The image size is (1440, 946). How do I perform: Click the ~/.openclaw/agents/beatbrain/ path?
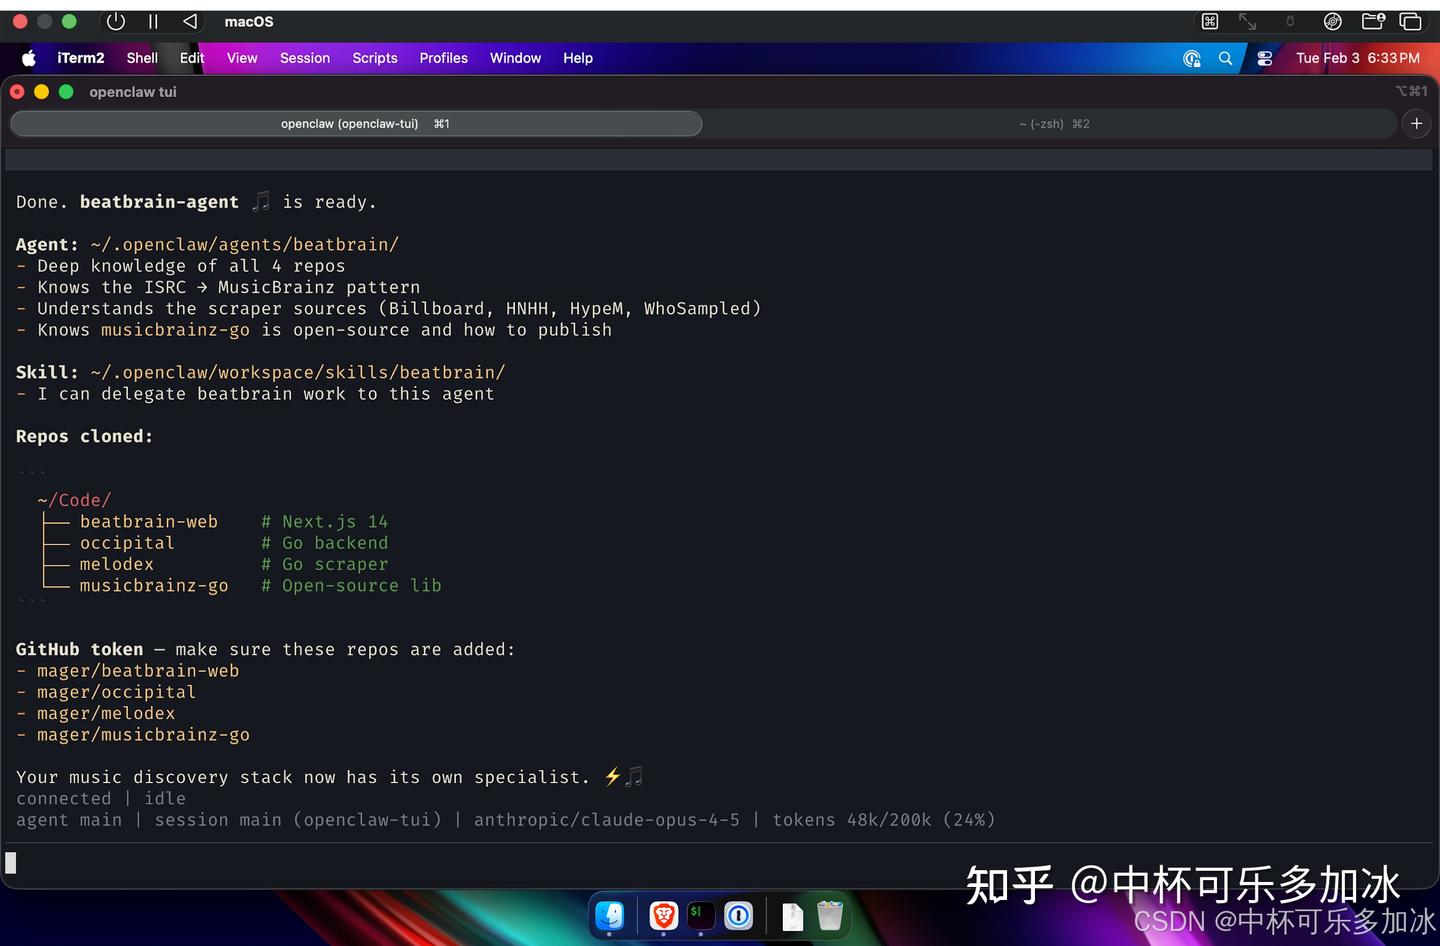tap(244, 244)
